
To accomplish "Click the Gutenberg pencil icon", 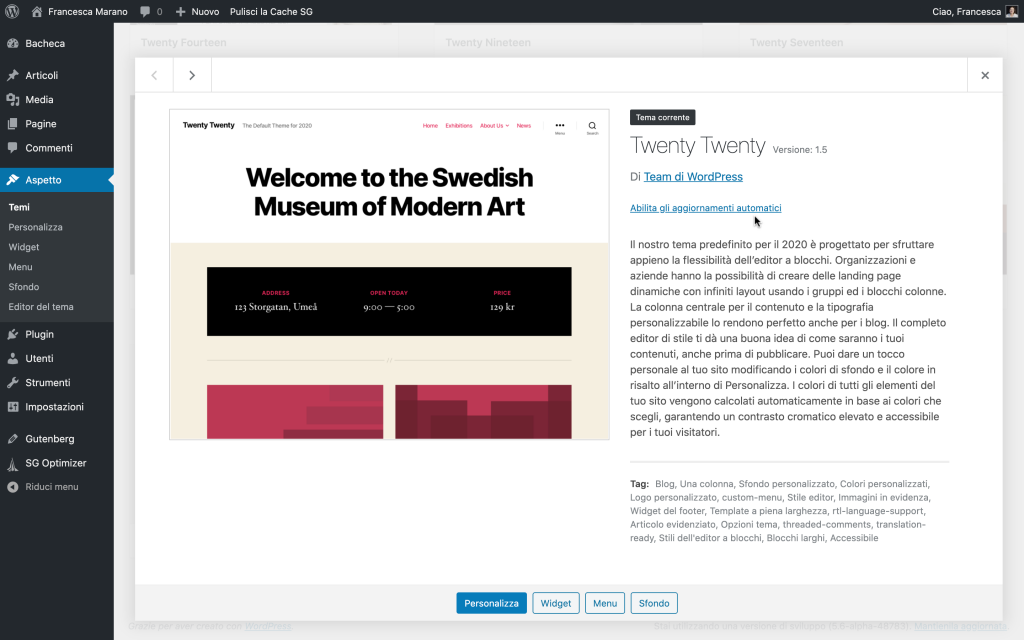I will 12,439.
